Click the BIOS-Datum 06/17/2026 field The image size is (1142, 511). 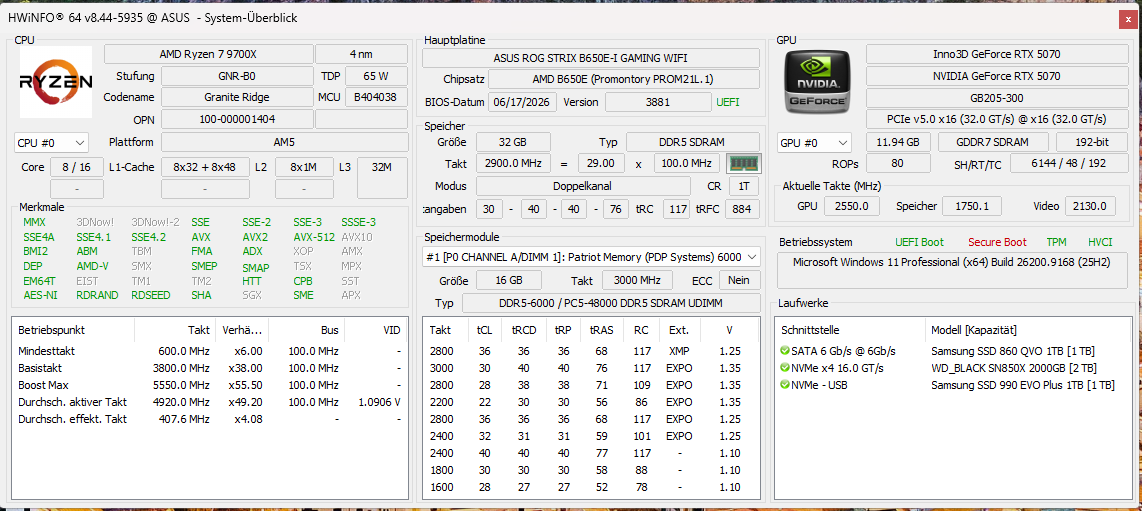[x=522, y=102]
